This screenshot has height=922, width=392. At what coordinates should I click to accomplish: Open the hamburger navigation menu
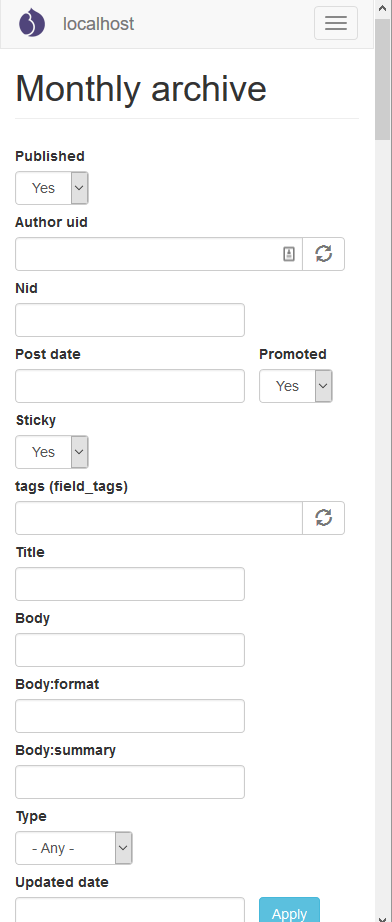point(336,23)
